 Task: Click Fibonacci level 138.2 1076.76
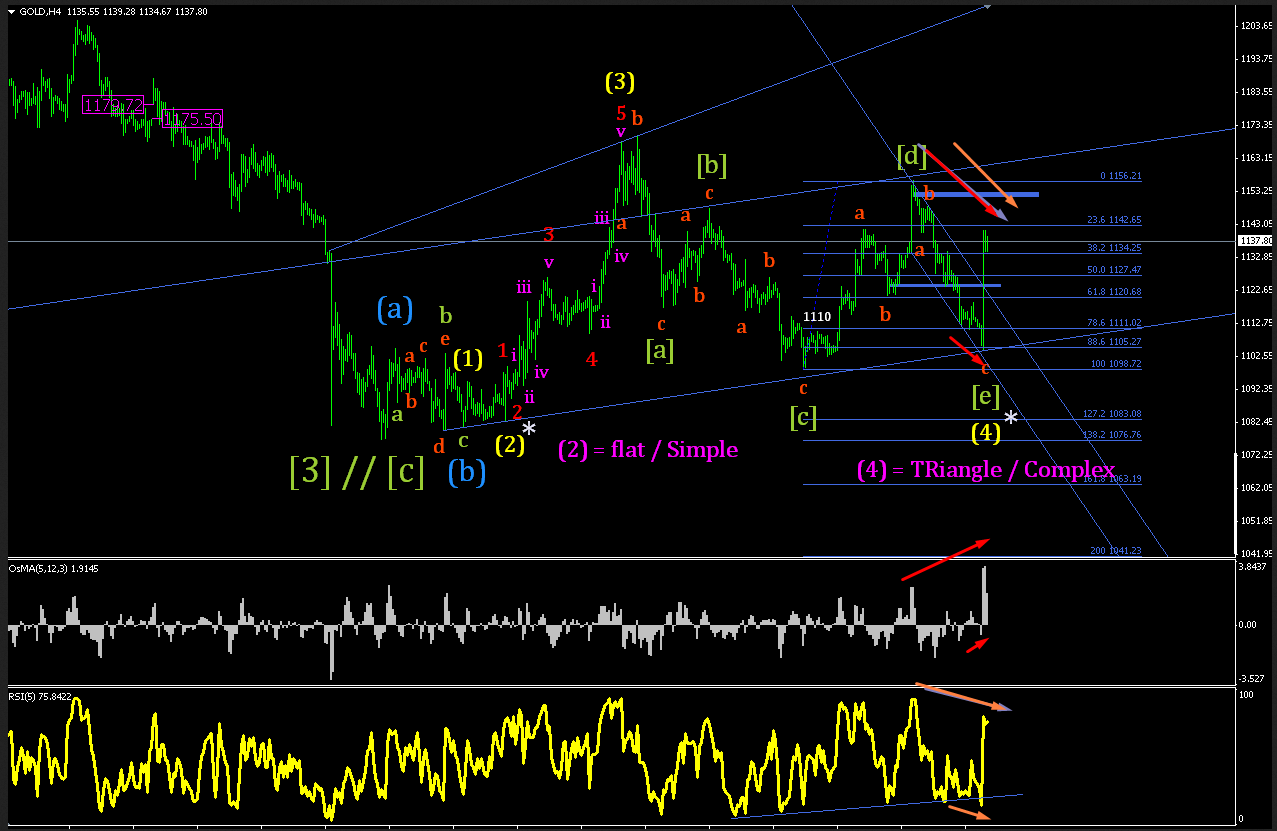(1112, 435)
